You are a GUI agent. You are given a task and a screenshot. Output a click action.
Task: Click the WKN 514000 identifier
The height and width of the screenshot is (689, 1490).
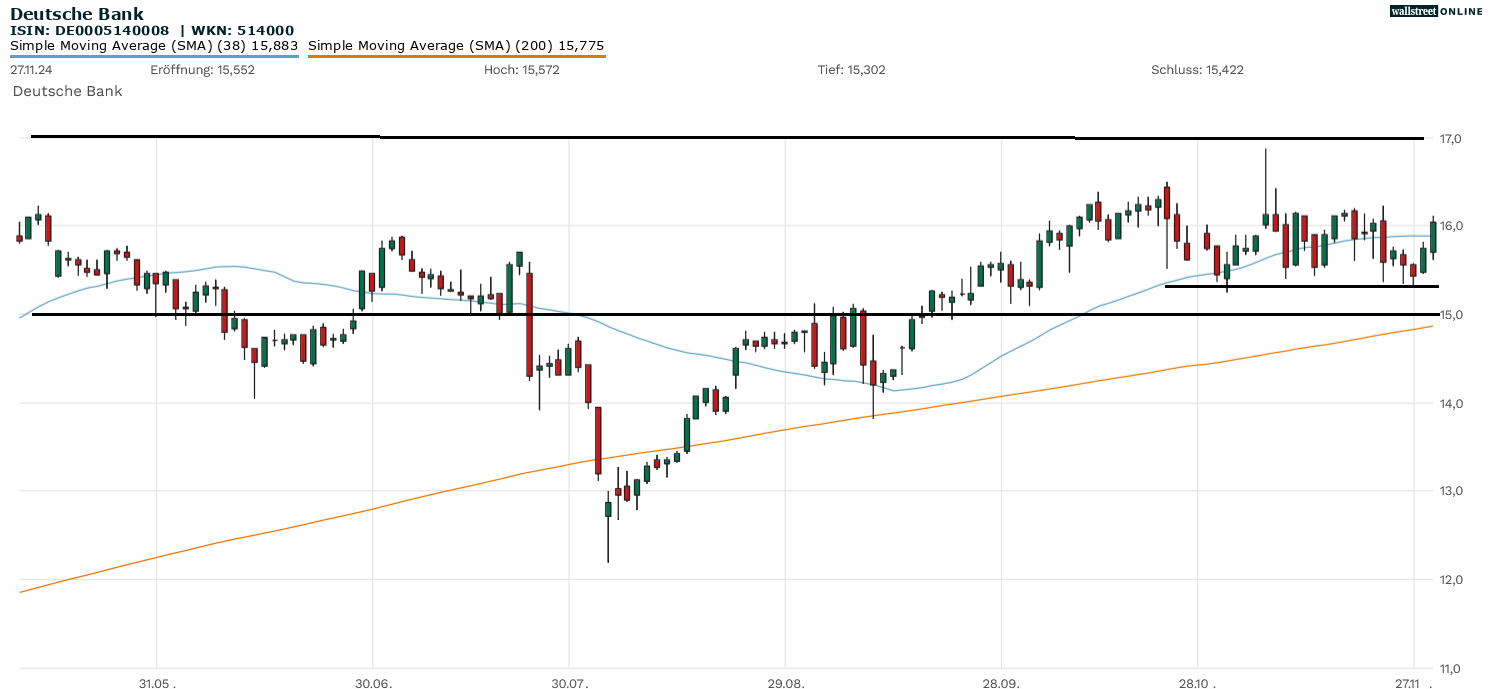tap(244, 31)
